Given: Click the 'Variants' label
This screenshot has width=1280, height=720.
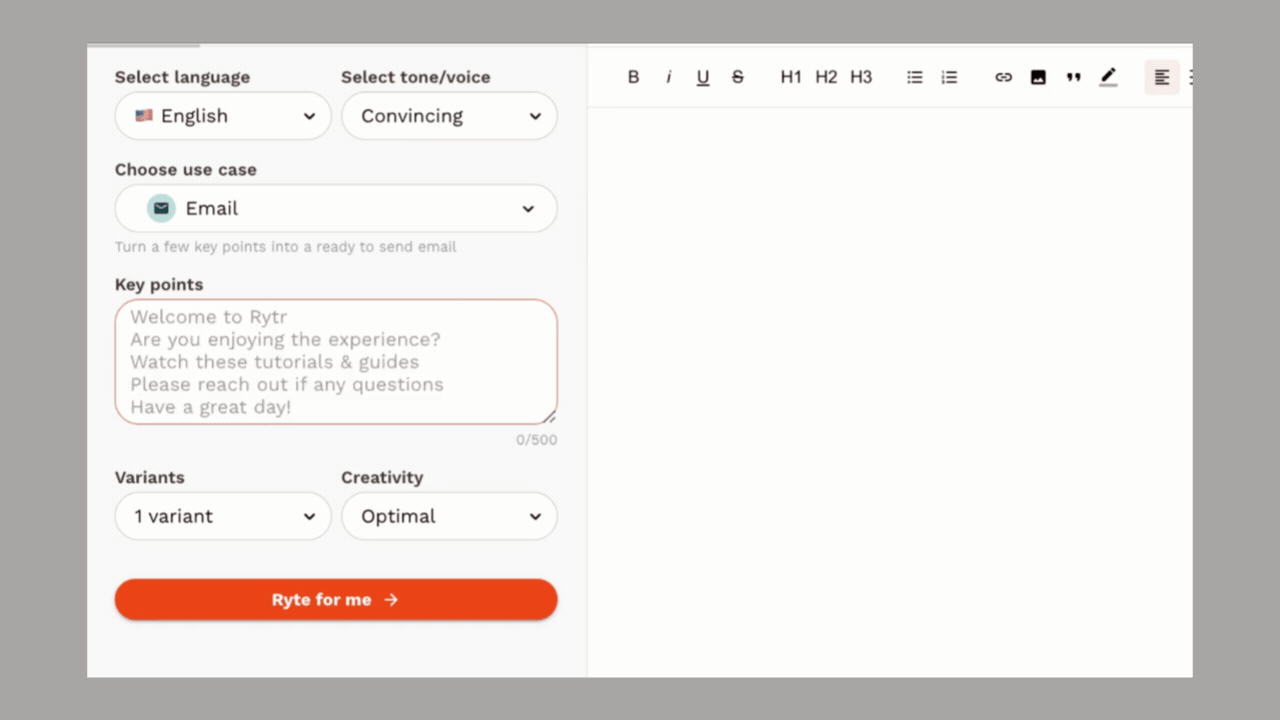Looking at the screenshot, I should [149, 478].
